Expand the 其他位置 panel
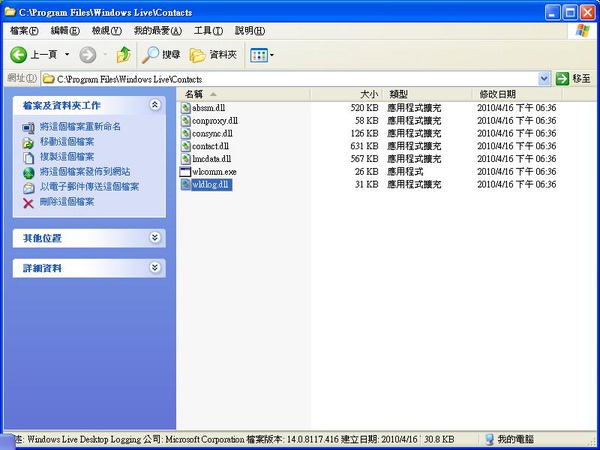 [155, 238]
